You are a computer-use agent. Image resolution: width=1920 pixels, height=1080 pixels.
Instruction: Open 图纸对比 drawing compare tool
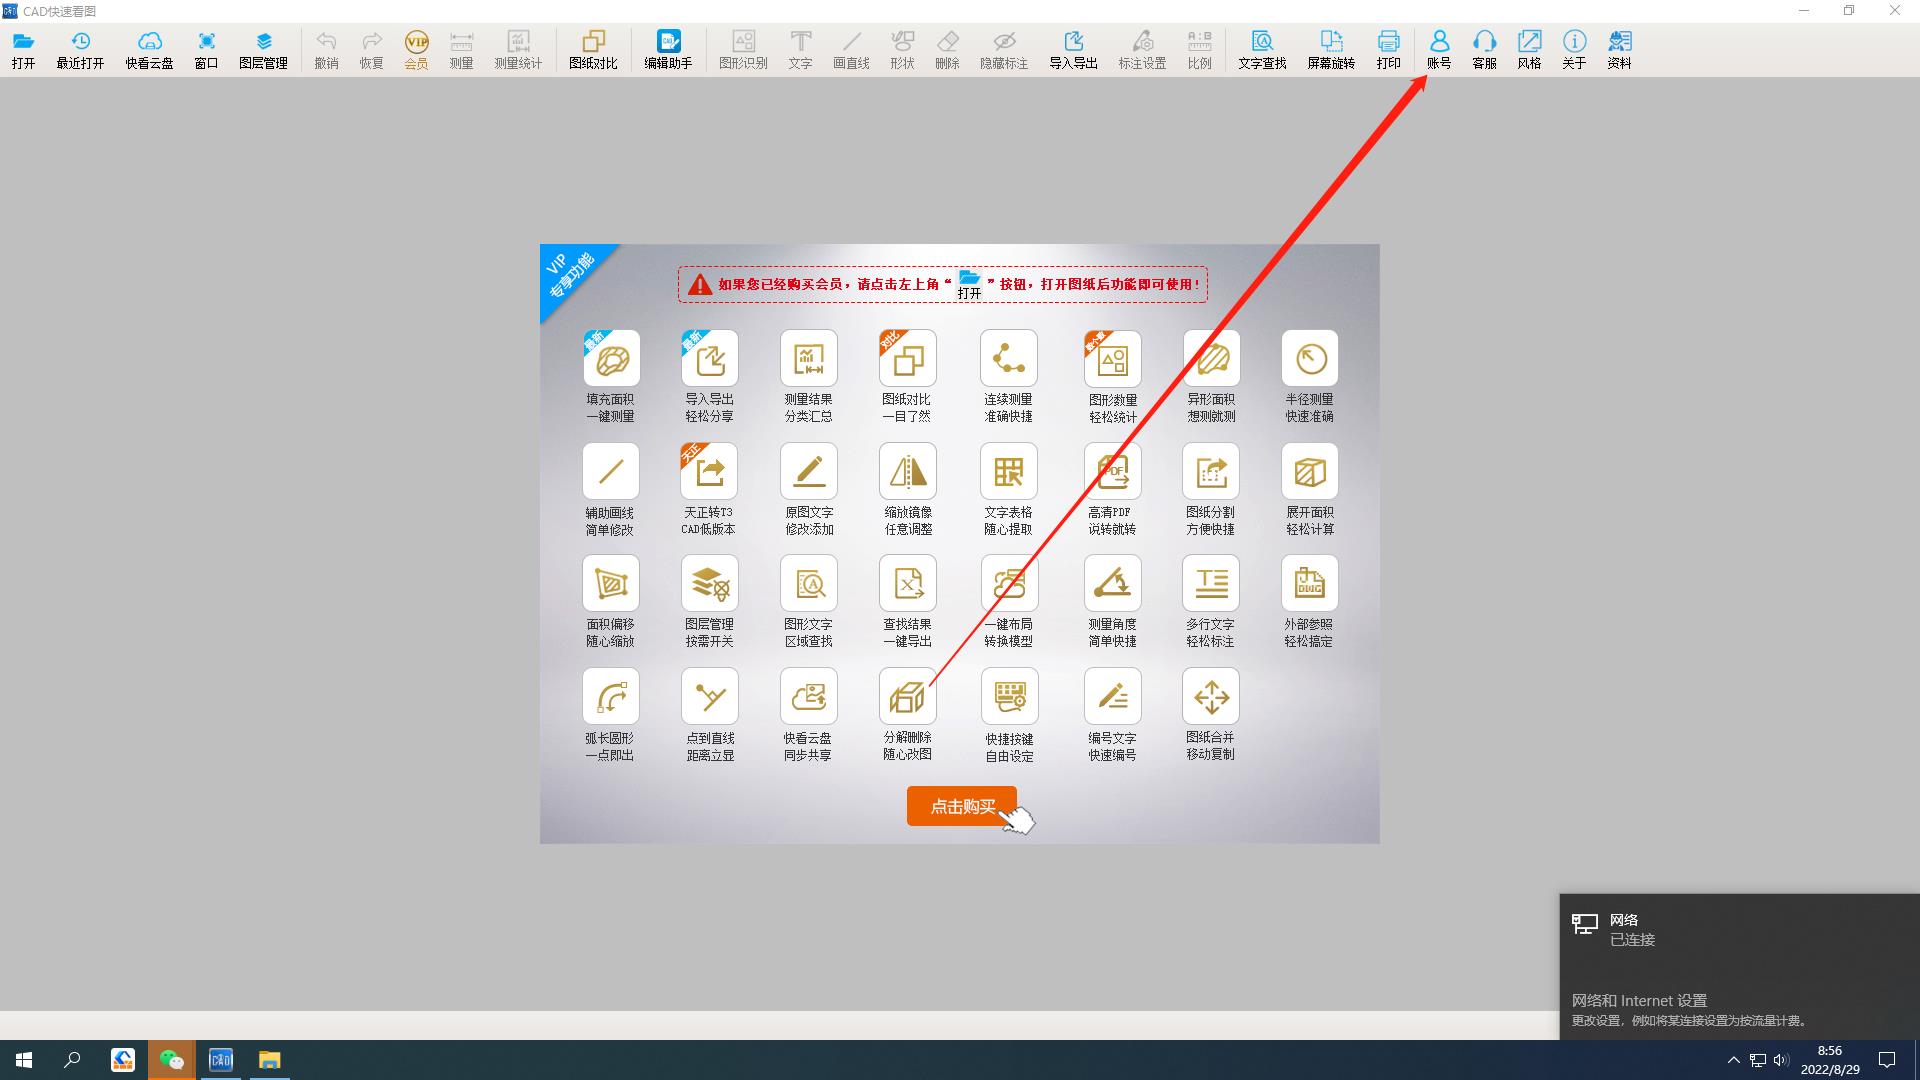[x=593, y=41]
